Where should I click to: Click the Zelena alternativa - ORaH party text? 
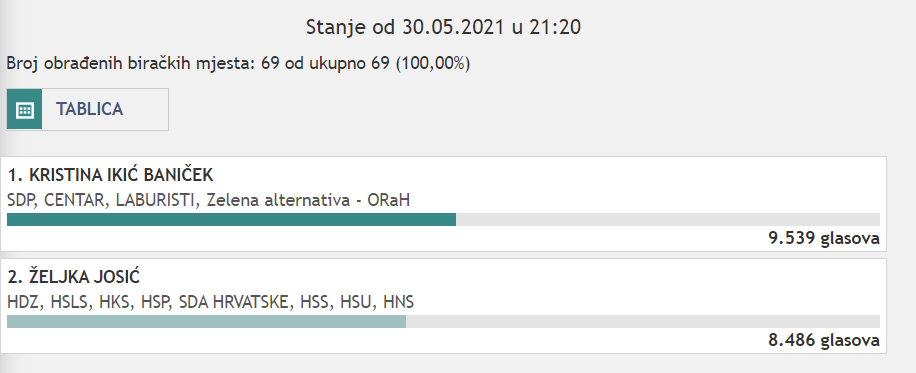[x=308, y=201]
